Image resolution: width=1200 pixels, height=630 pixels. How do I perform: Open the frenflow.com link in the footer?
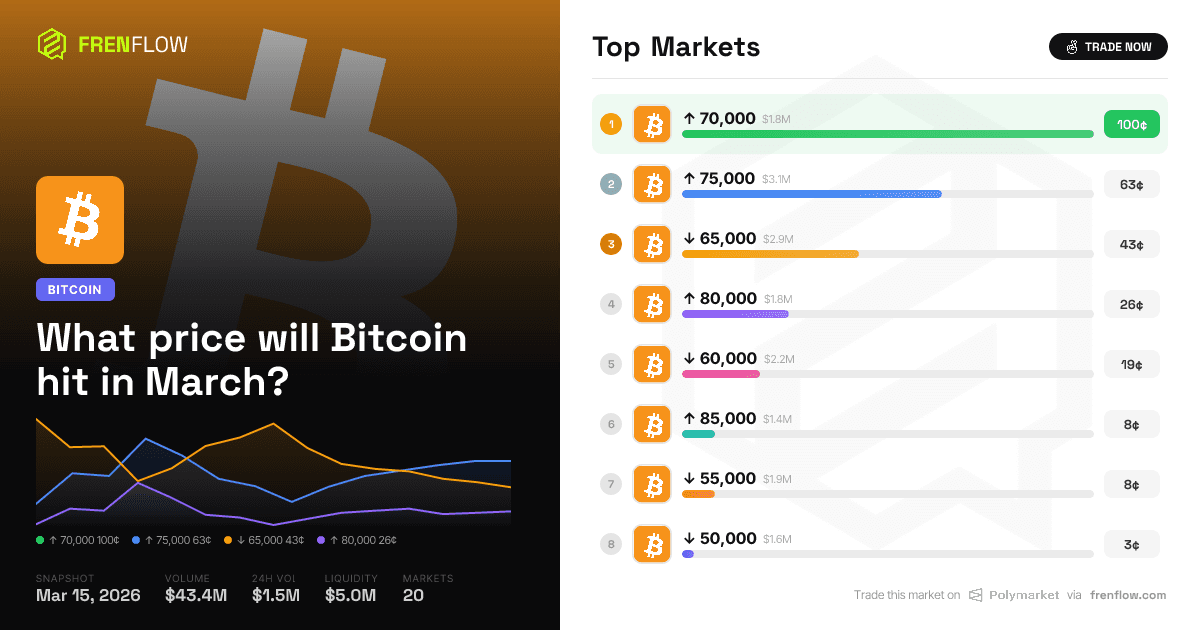pyautogui.click(x=1128, y=595)
